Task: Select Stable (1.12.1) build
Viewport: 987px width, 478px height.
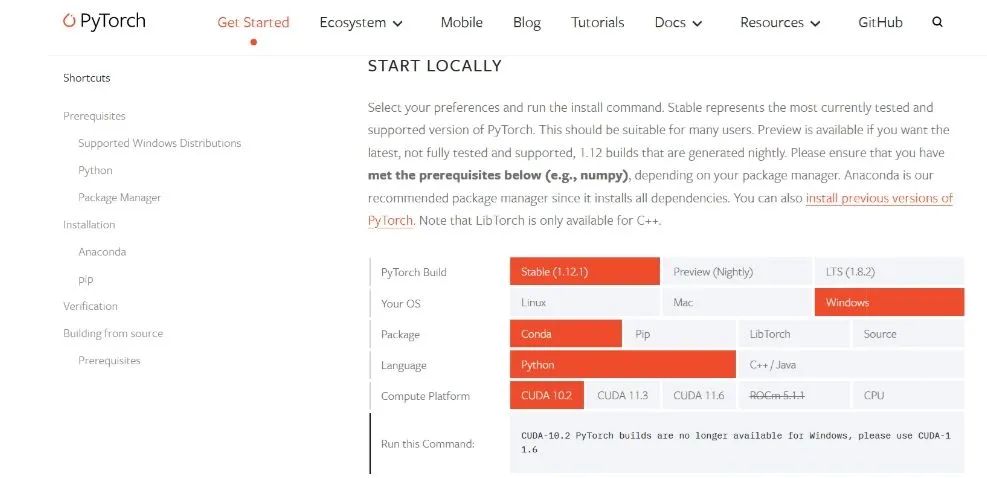Action: coord(585,271)
